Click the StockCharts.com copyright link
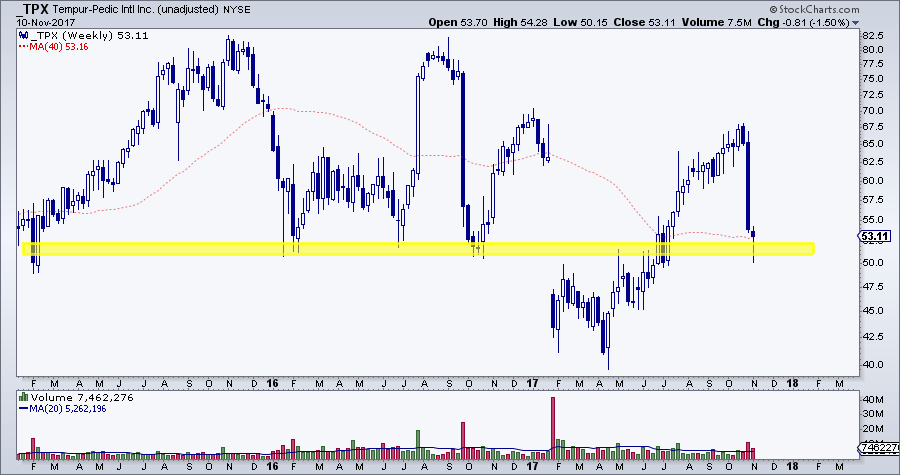 814,9
